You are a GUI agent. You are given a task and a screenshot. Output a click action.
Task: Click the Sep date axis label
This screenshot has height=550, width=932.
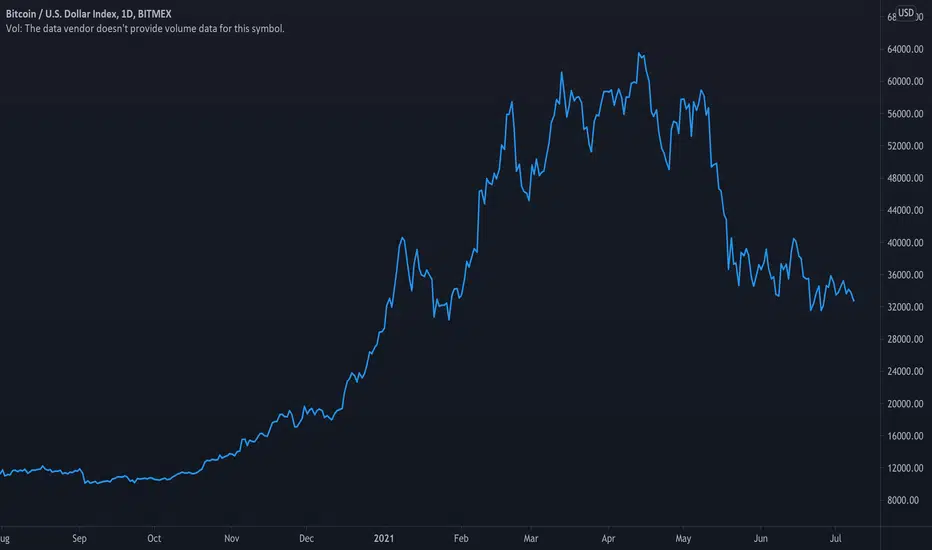79,538
